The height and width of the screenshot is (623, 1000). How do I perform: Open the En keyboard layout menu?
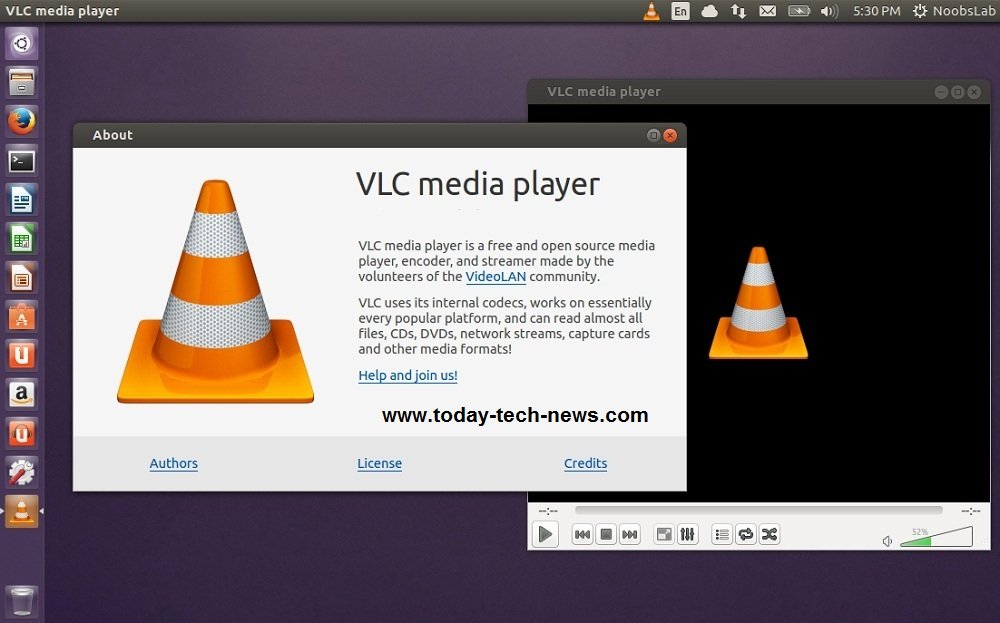(x=680, y=11)
